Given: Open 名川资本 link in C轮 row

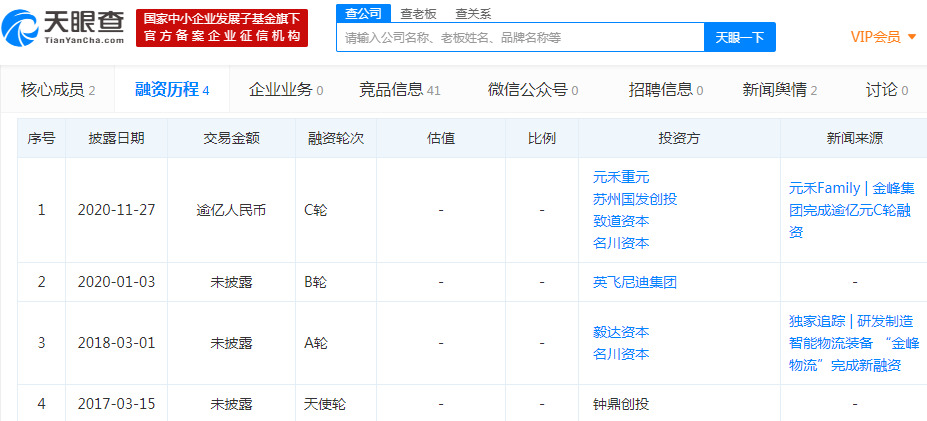Looking at the screenshot, I should [x=621, y=242].
